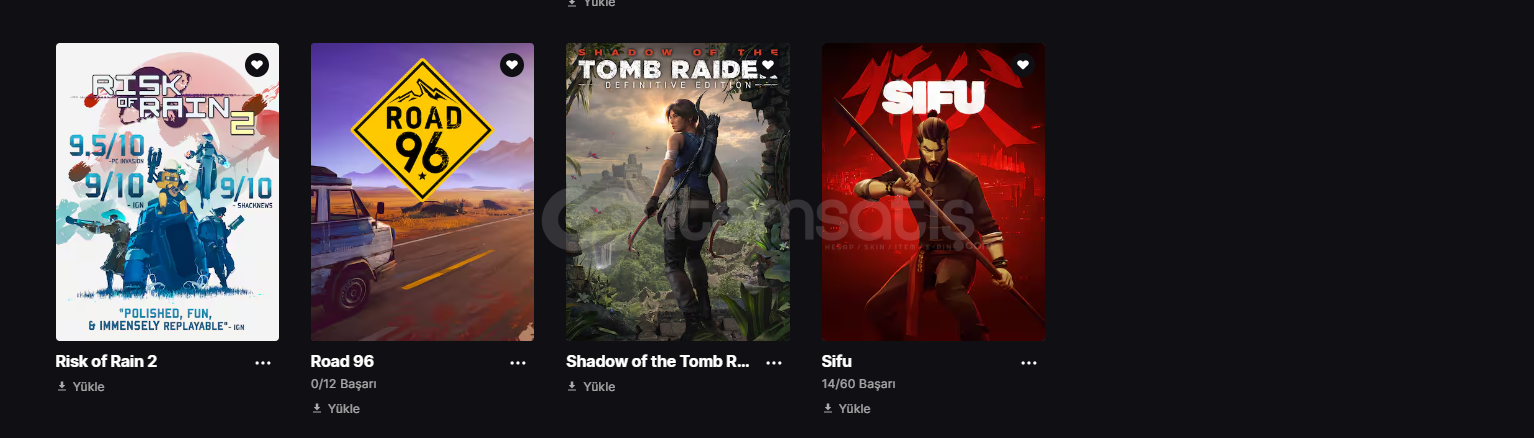The width and height of the screenshot is (1534, 438).
Task: Click download icon under Risk of Rain 2
Action: [x=62, y=386]
